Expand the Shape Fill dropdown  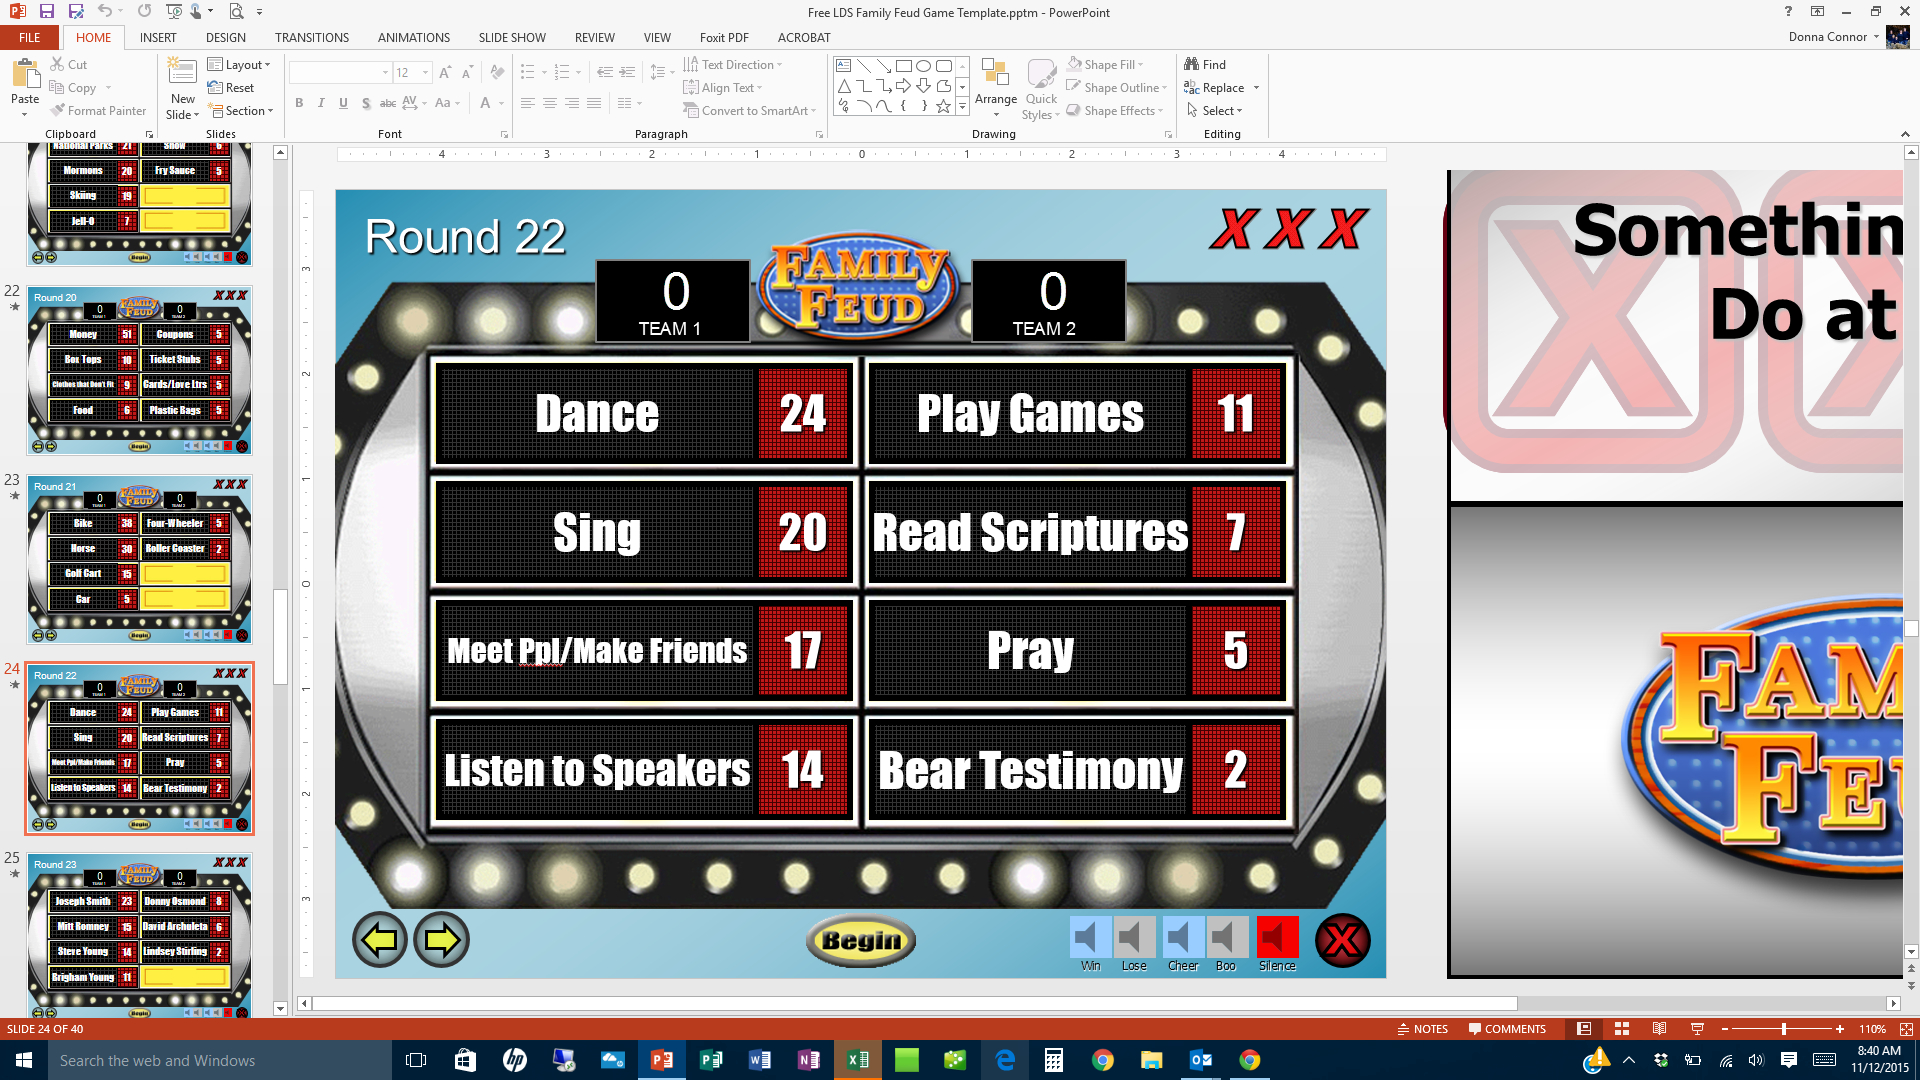click(x=1141, y=65)
